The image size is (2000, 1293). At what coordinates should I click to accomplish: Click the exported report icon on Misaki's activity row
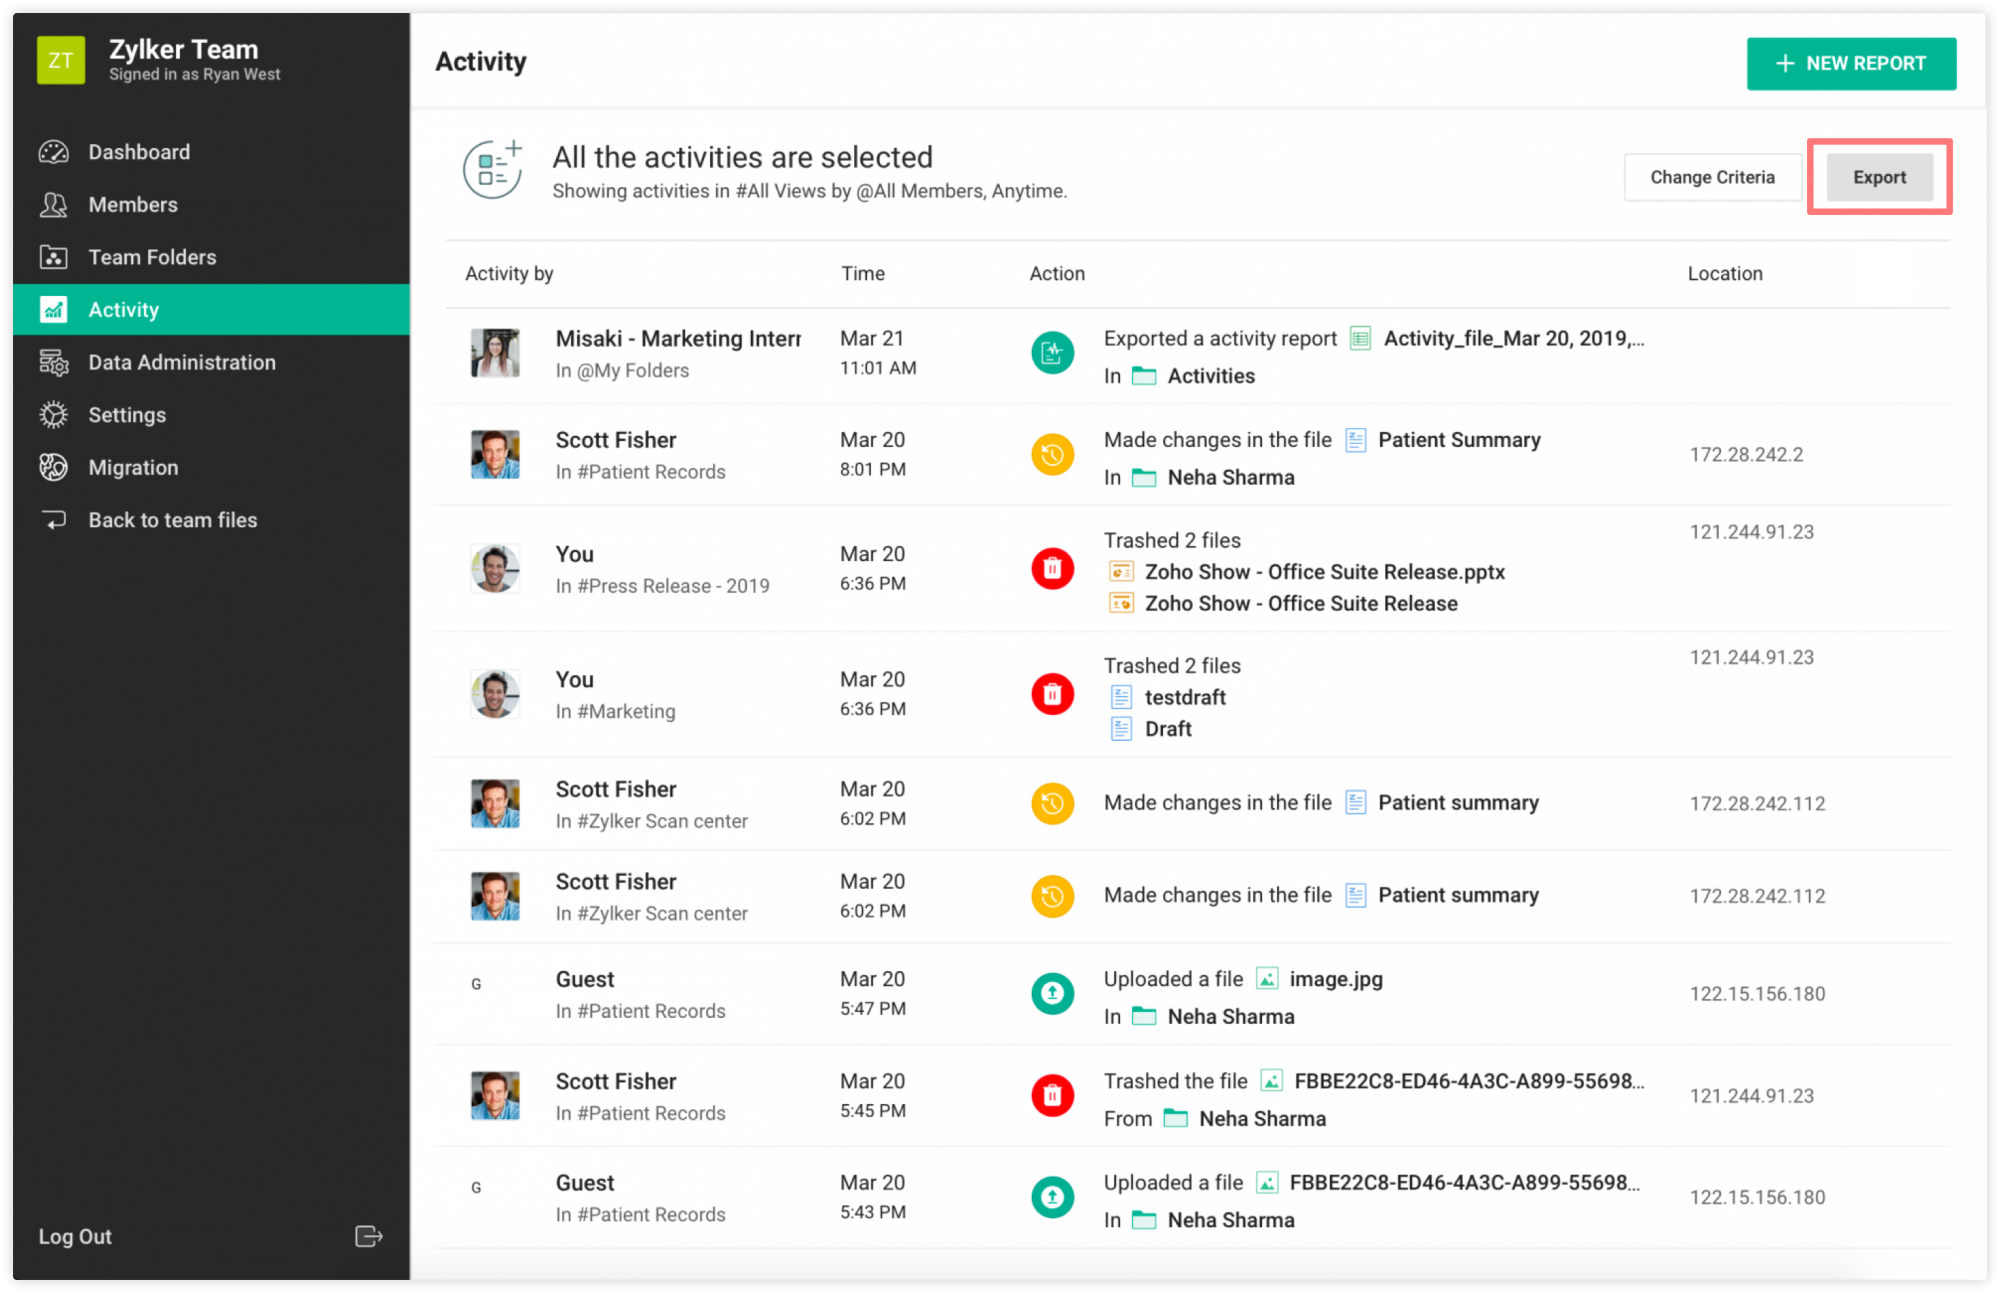pyautogui.click(x=1052, y=353)
